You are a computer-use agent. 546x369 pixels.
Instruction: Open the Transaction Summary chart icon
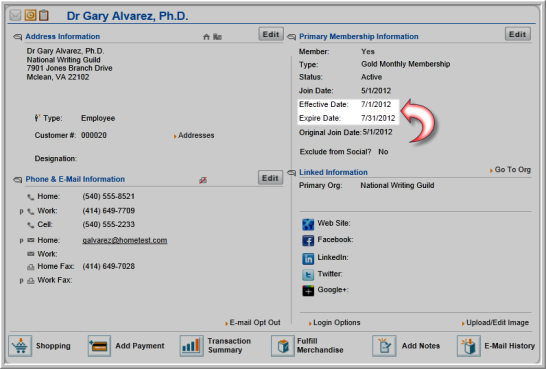[x=191, y=346]
